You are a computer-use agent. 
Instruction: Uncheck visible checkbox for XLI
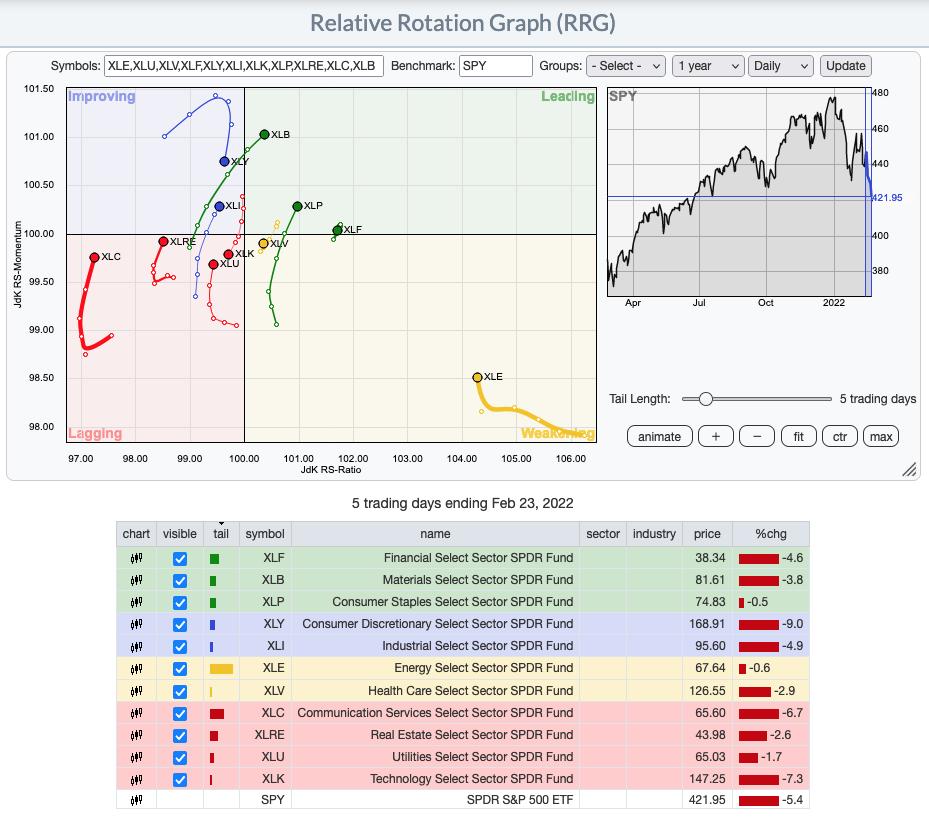(180, 647)
